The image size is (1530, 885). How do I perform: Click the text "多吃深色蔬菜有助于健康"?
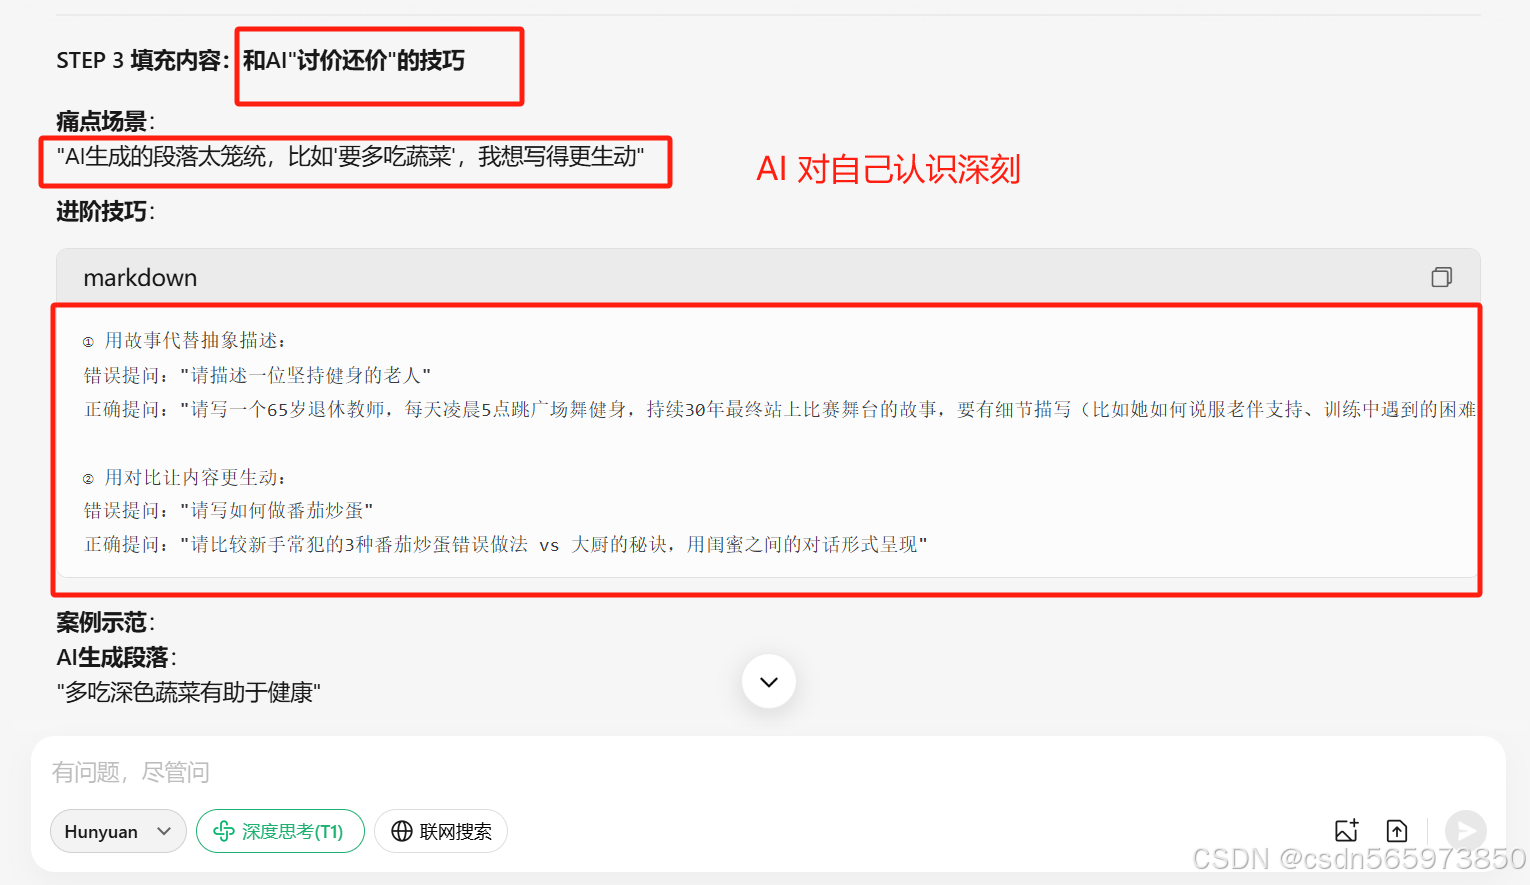pos(189,693)
